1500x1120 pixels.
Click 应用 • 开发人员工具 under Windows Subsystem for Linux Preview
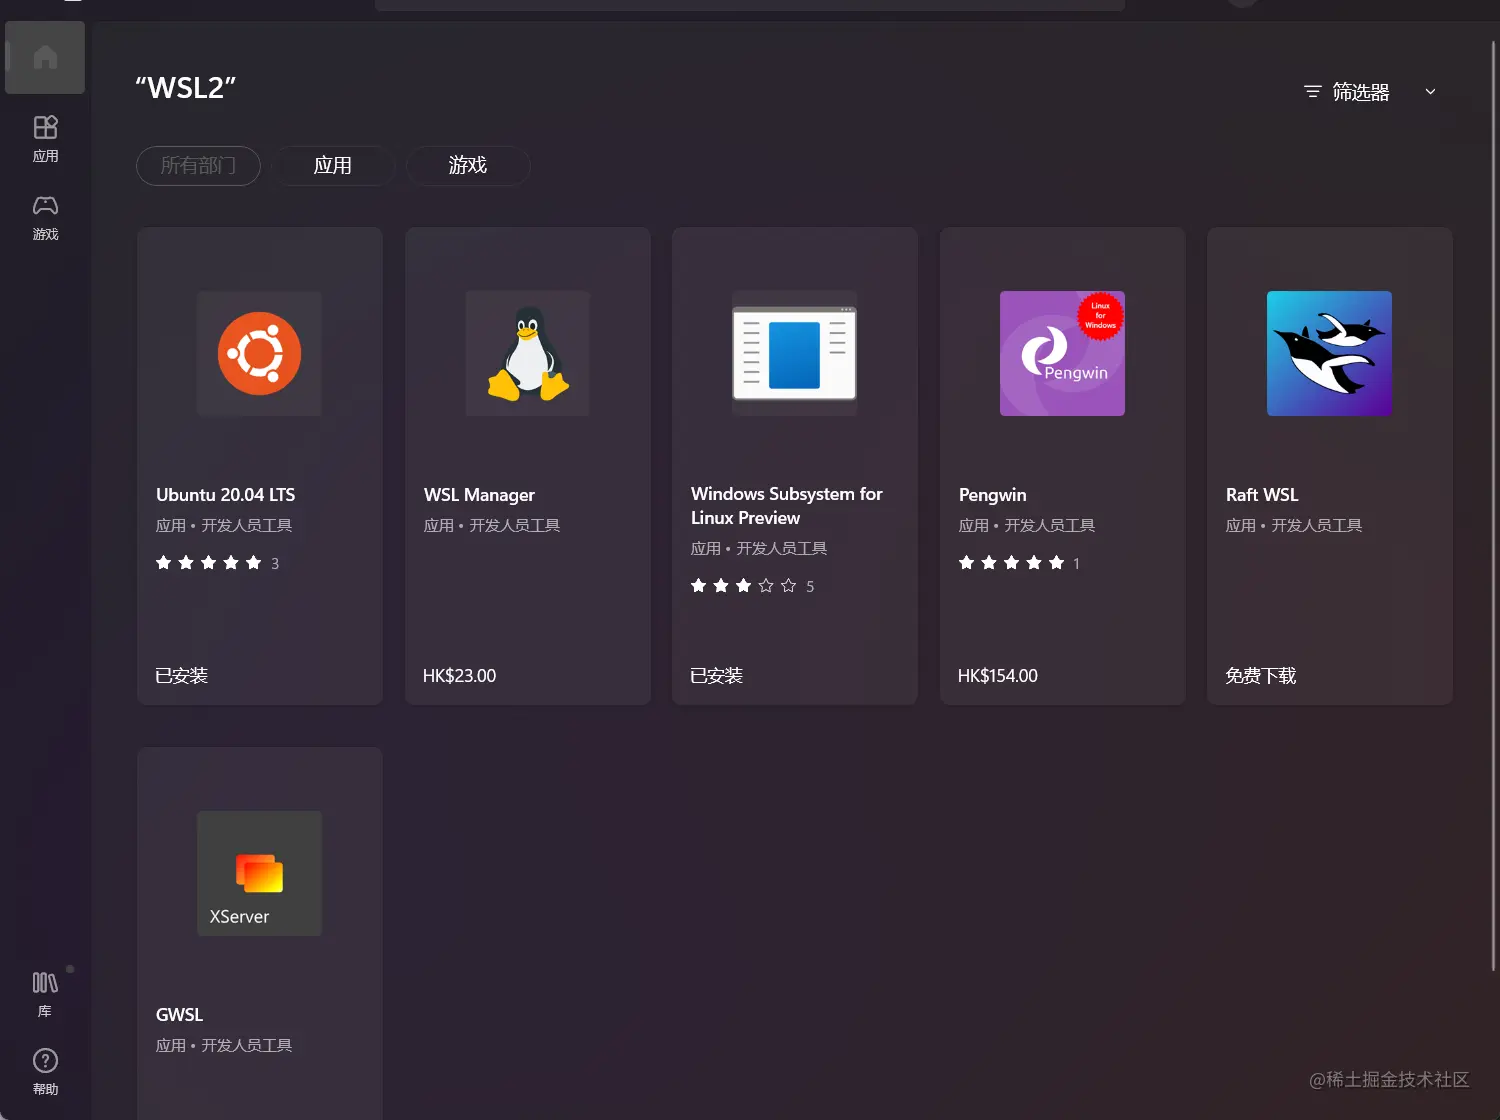[759, 549]
